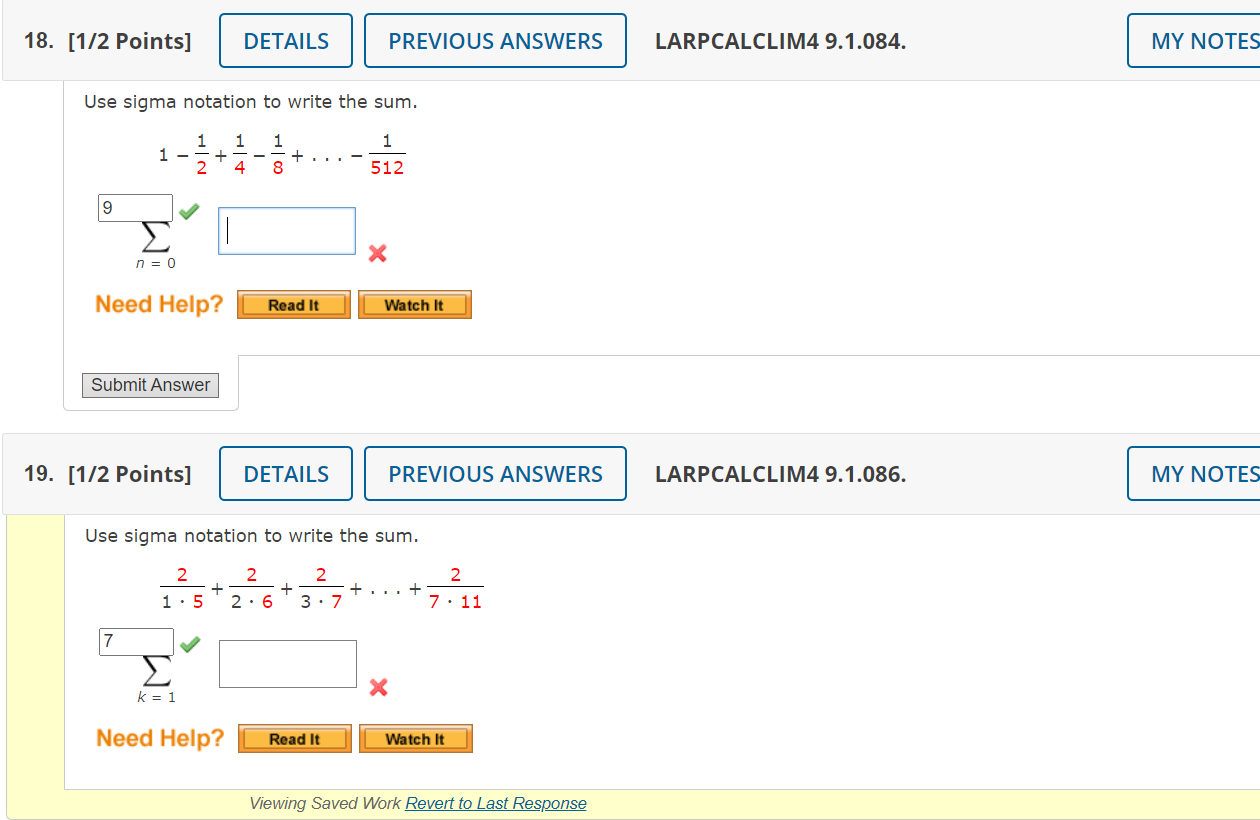
Task: Click the upper-limit field showing 7
Action: click(x=135, y=641)
